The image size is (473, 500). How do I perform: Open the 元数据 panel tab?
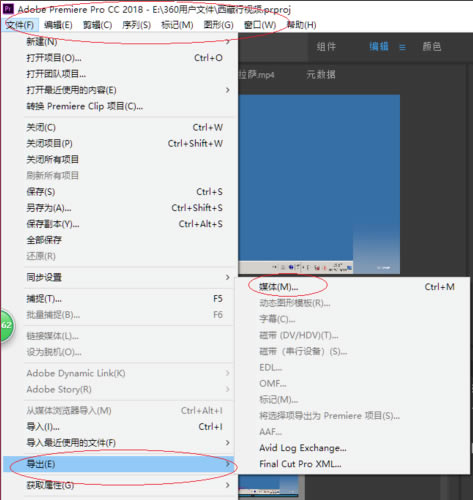pyautogui.click(x=321, y=74)
